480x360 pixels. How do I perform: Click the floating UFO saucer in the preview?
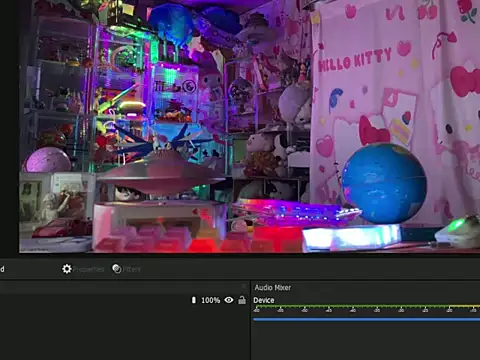[161, 173]
